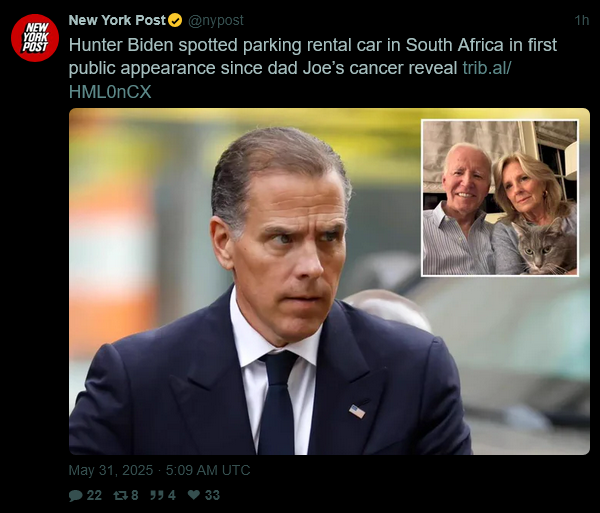Open the New York Post profile name
This screenshot has width=600, height=513.
click(117, 20)
